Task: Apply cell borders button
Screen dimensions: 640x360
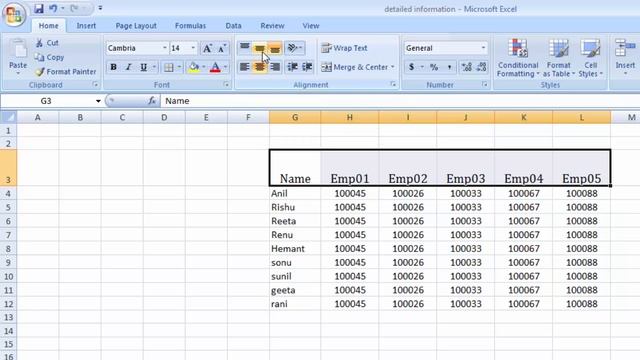Action: [169, 67]
